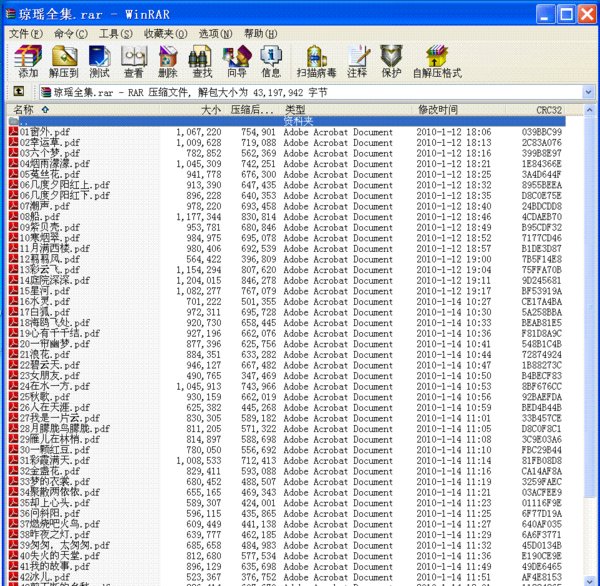
Task: Click PDF icon of 01窗外.pdf
Action: [13, 132]
